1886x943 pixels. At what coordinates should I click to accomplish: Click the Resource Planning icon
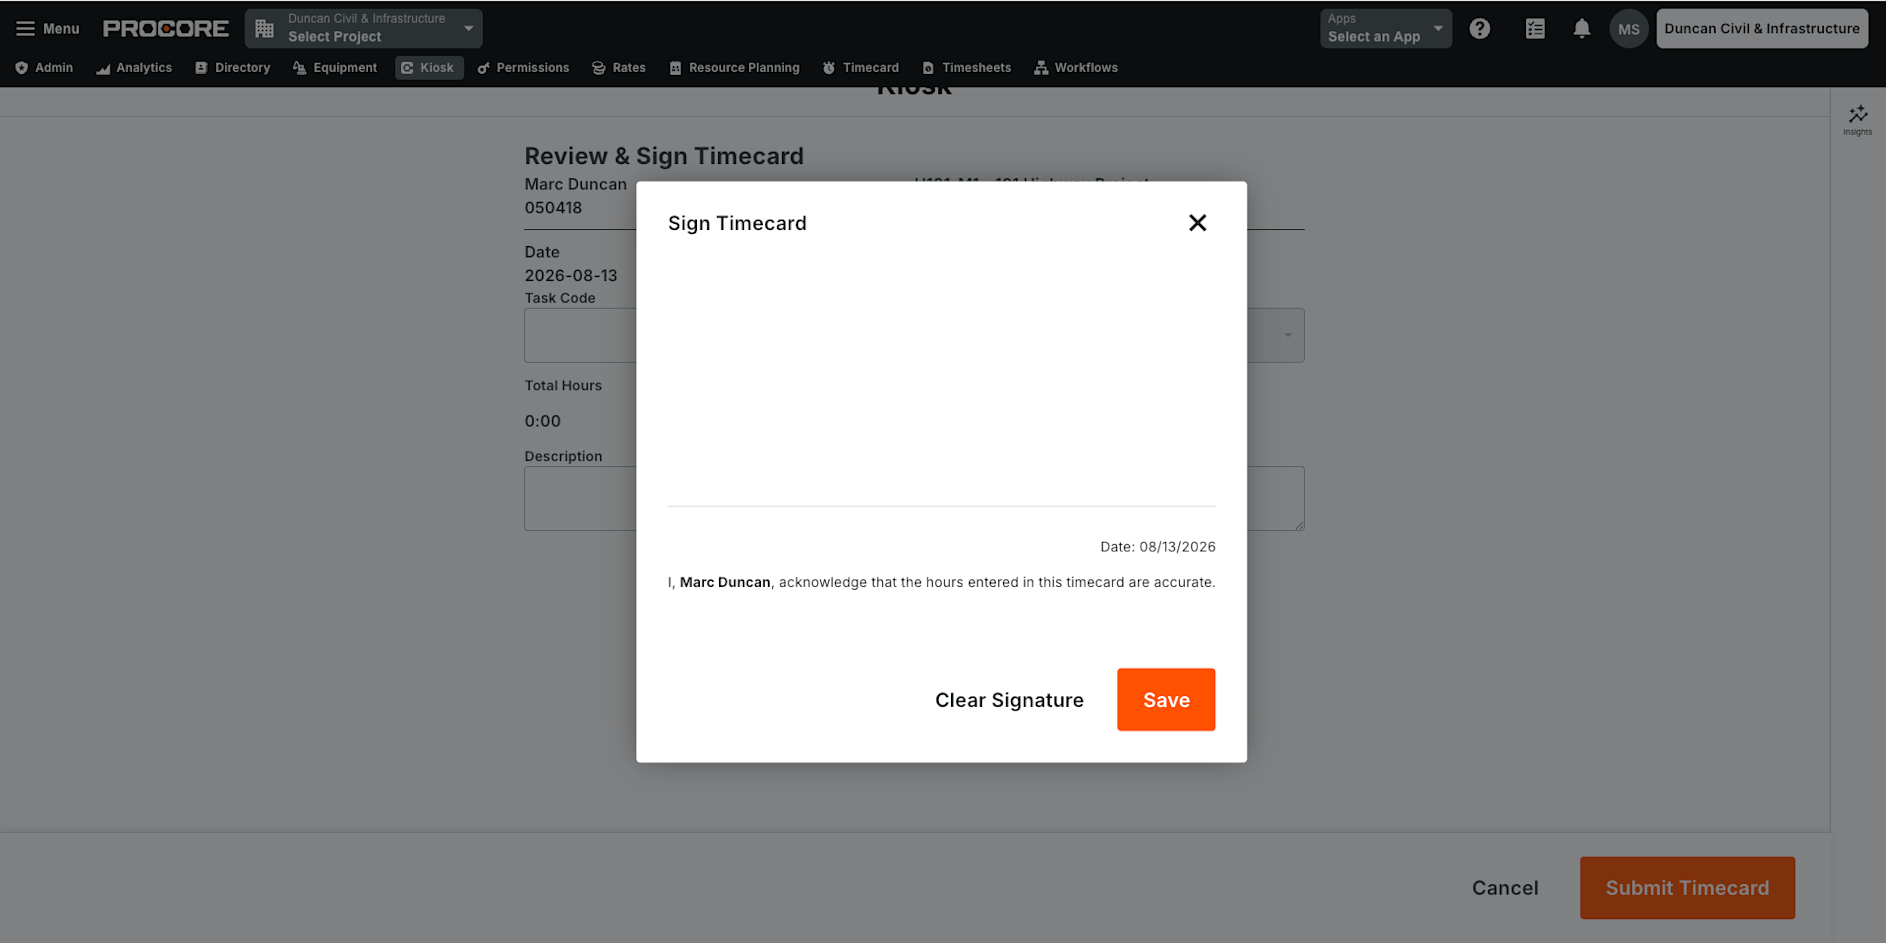pos(675,68)
